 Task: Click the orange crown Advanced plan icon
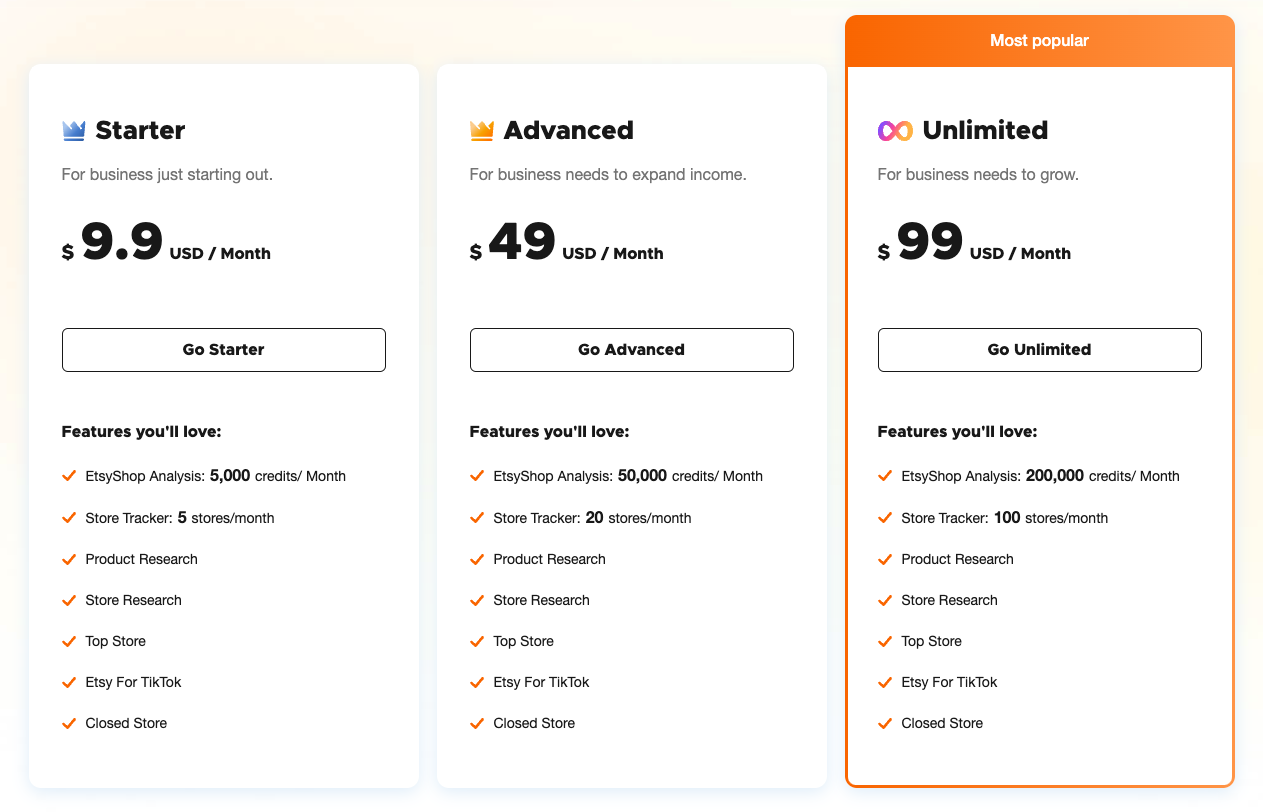click(482, 130)
